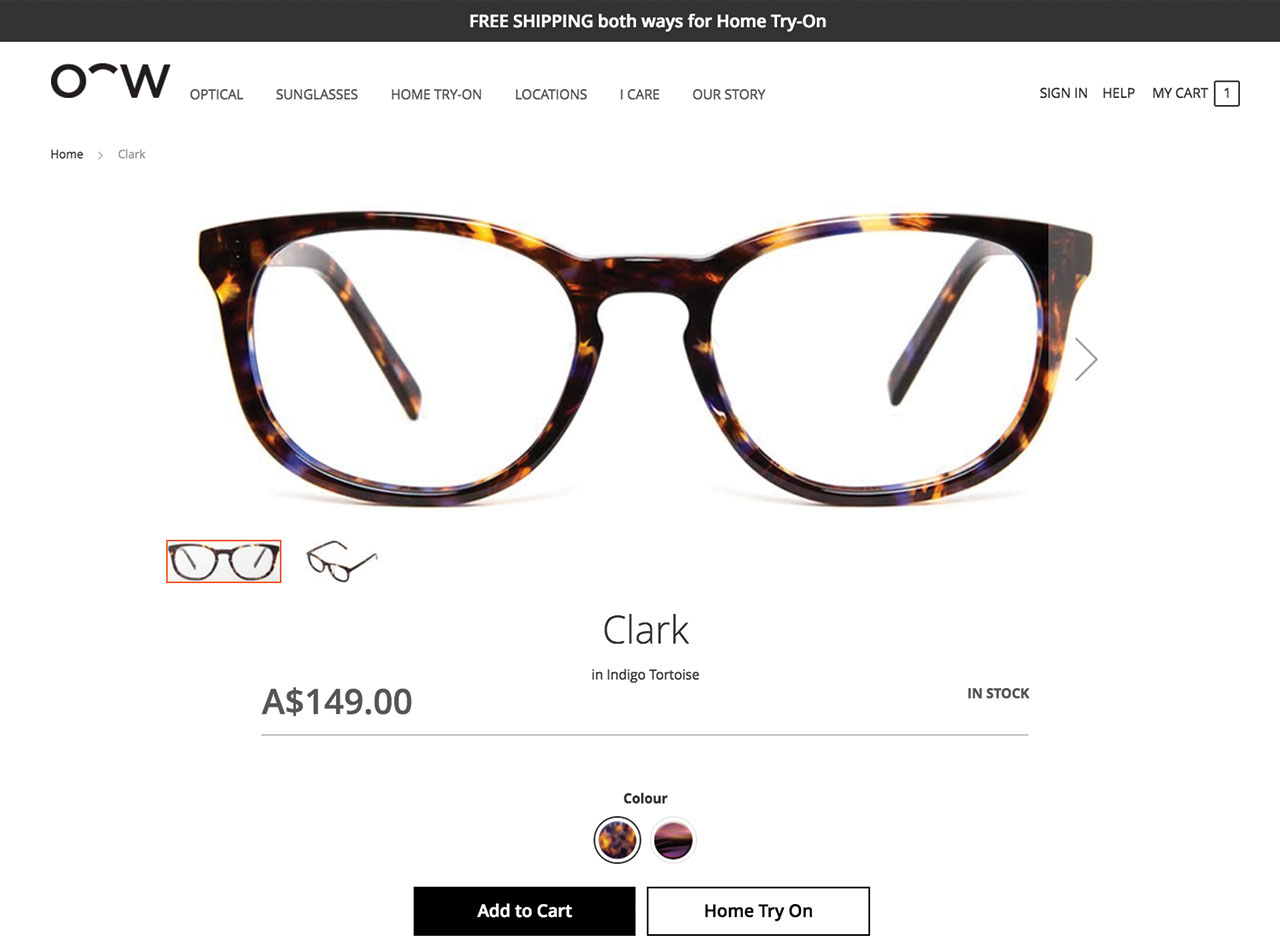Click the OW logo
This screenshot has height=940, width=1280.
110,81
